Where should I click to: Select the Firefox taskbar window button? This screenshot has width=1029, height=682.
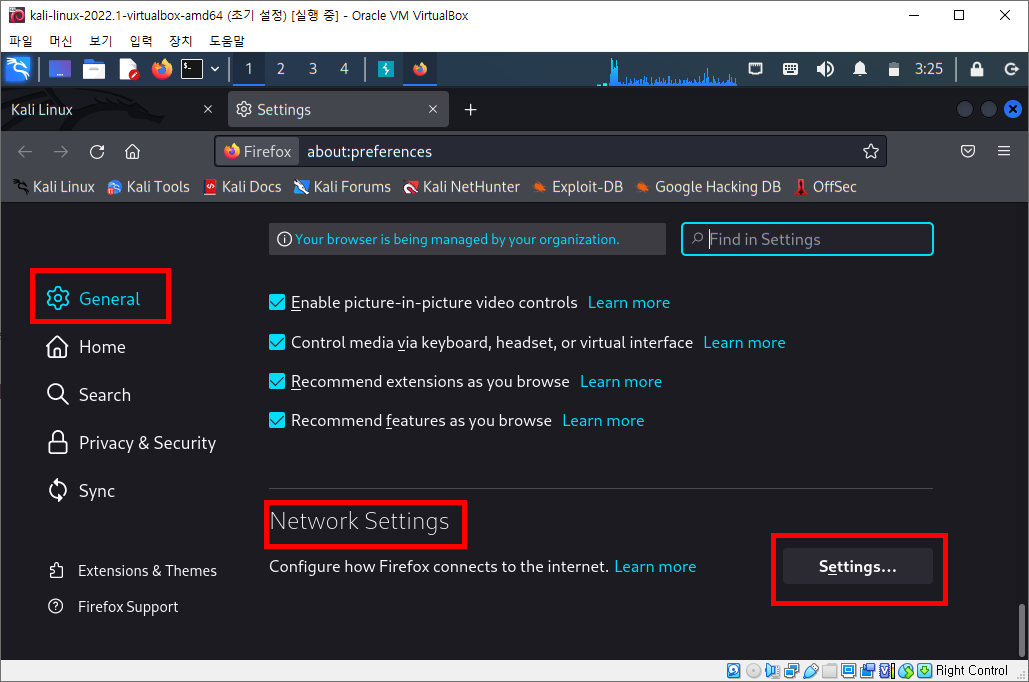pyautogui.click(x=420, y=69)
